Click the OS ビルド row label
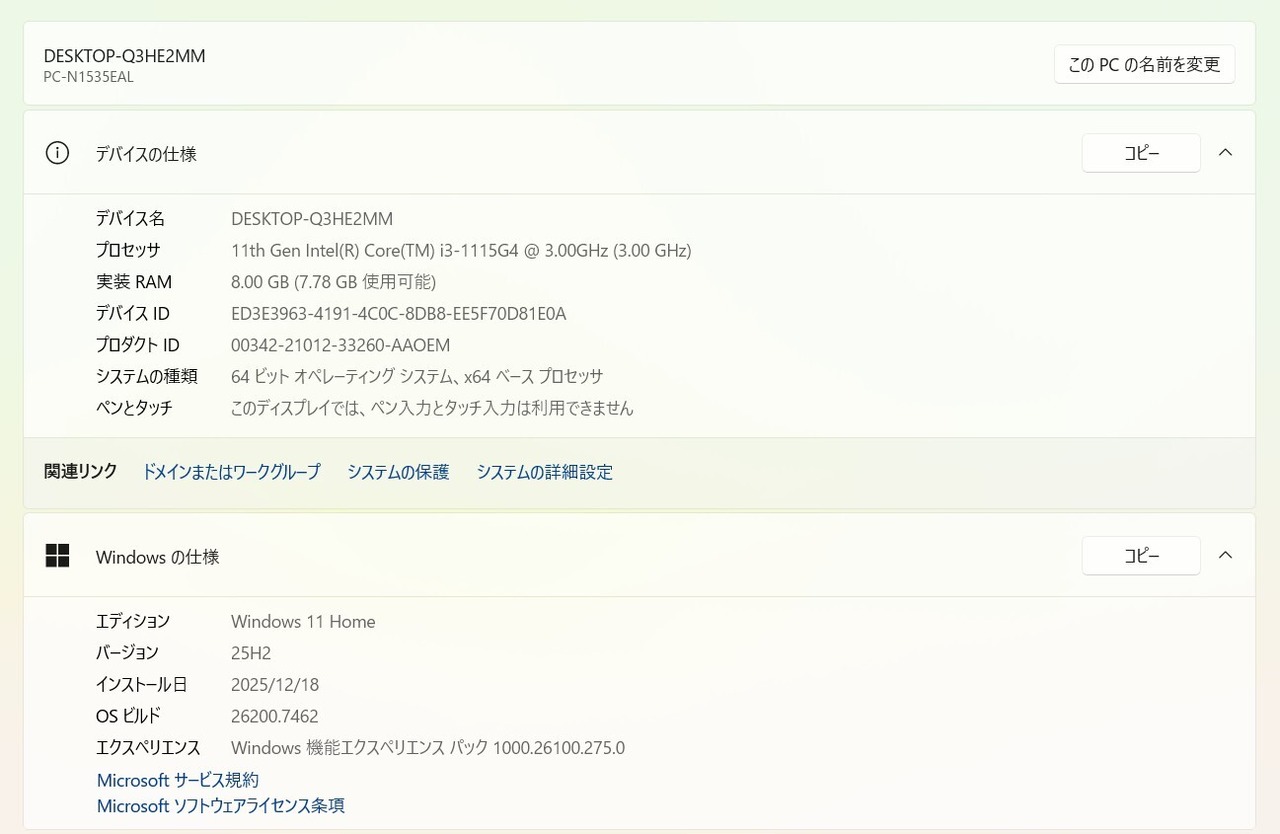Viewport: 1280px width, 834px height. coord(128,716)
